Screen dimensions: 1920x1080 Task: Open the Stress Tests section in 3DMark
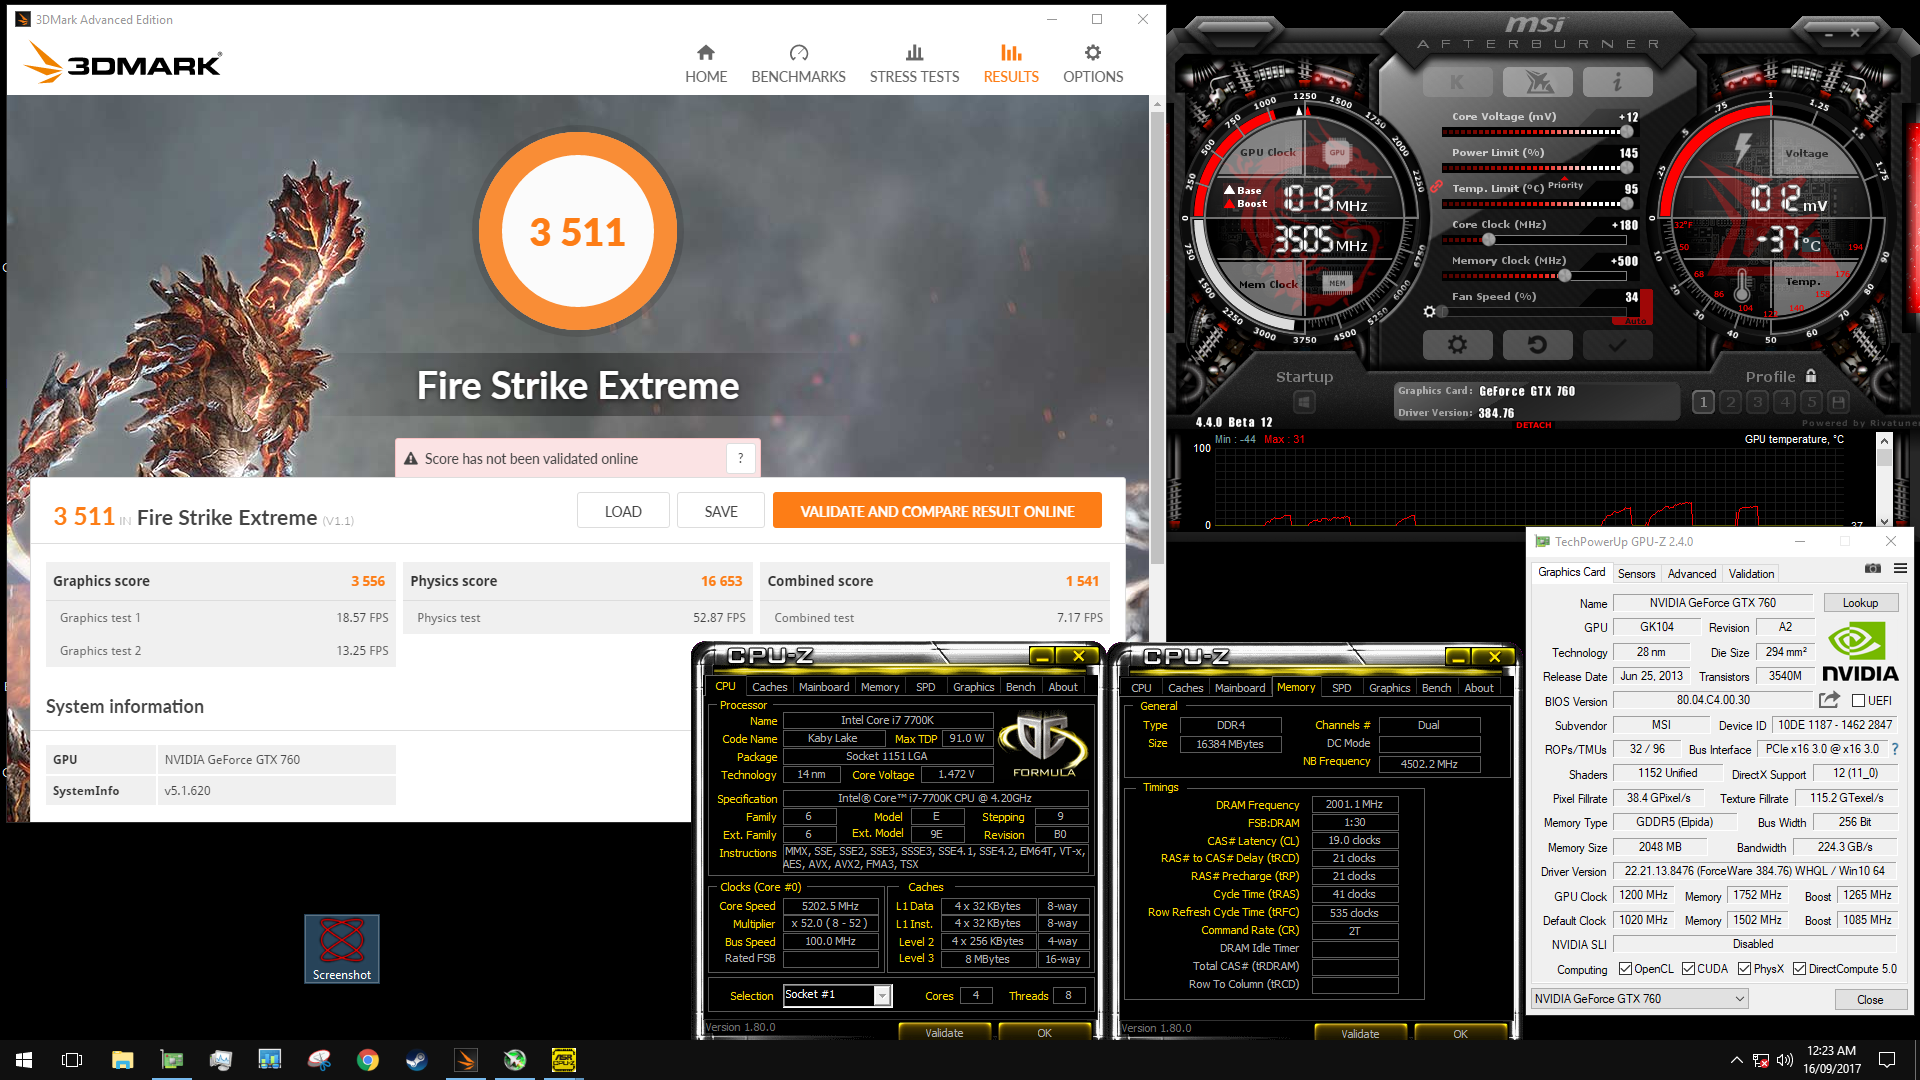click(914, 64)
